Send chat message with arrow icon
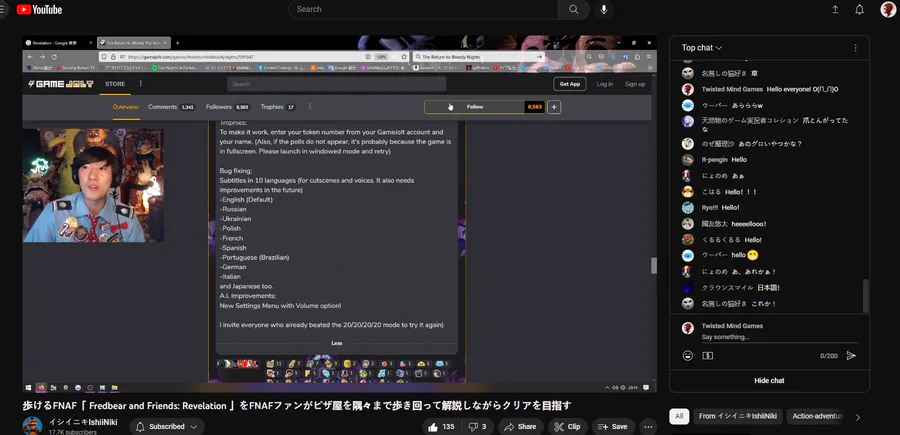 (x=851, y=356)
